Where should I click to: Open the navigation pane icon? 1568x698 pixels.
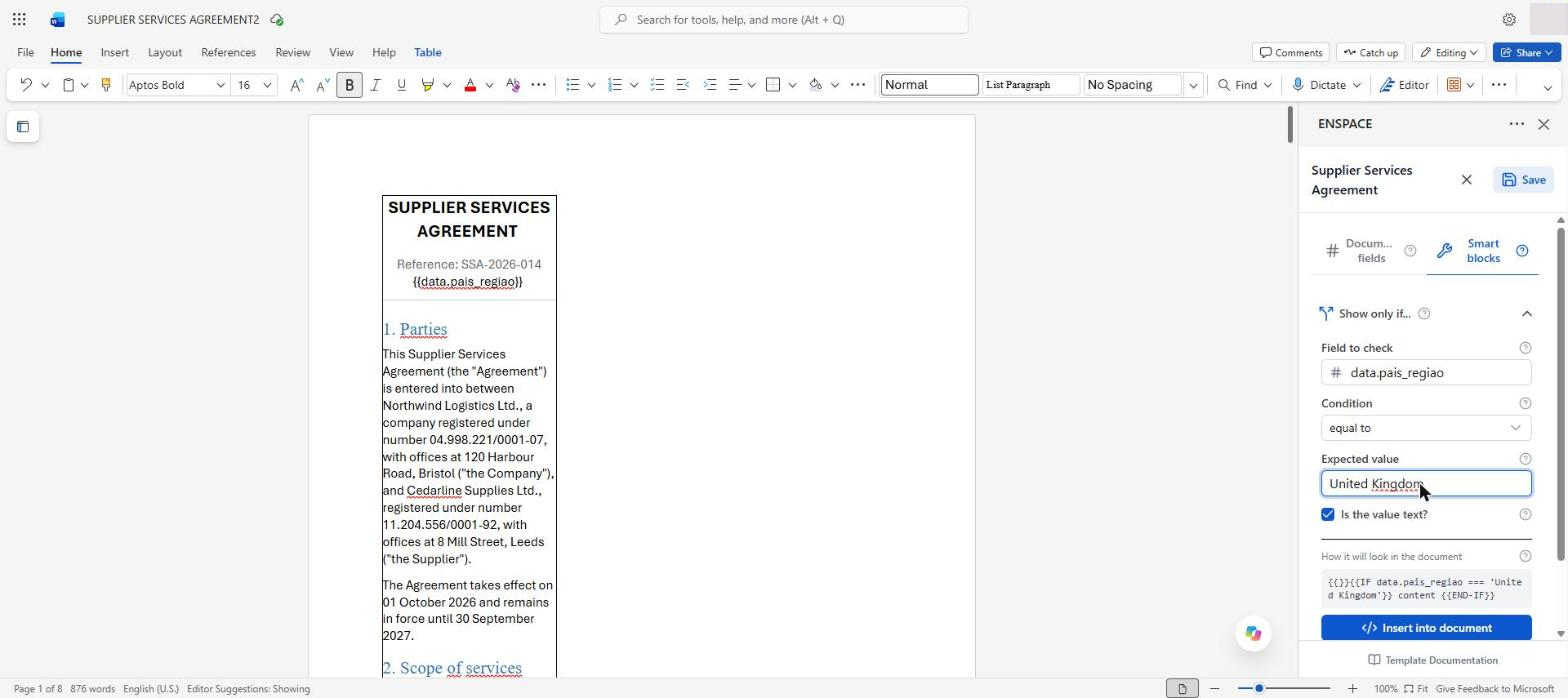pos(23,127)
